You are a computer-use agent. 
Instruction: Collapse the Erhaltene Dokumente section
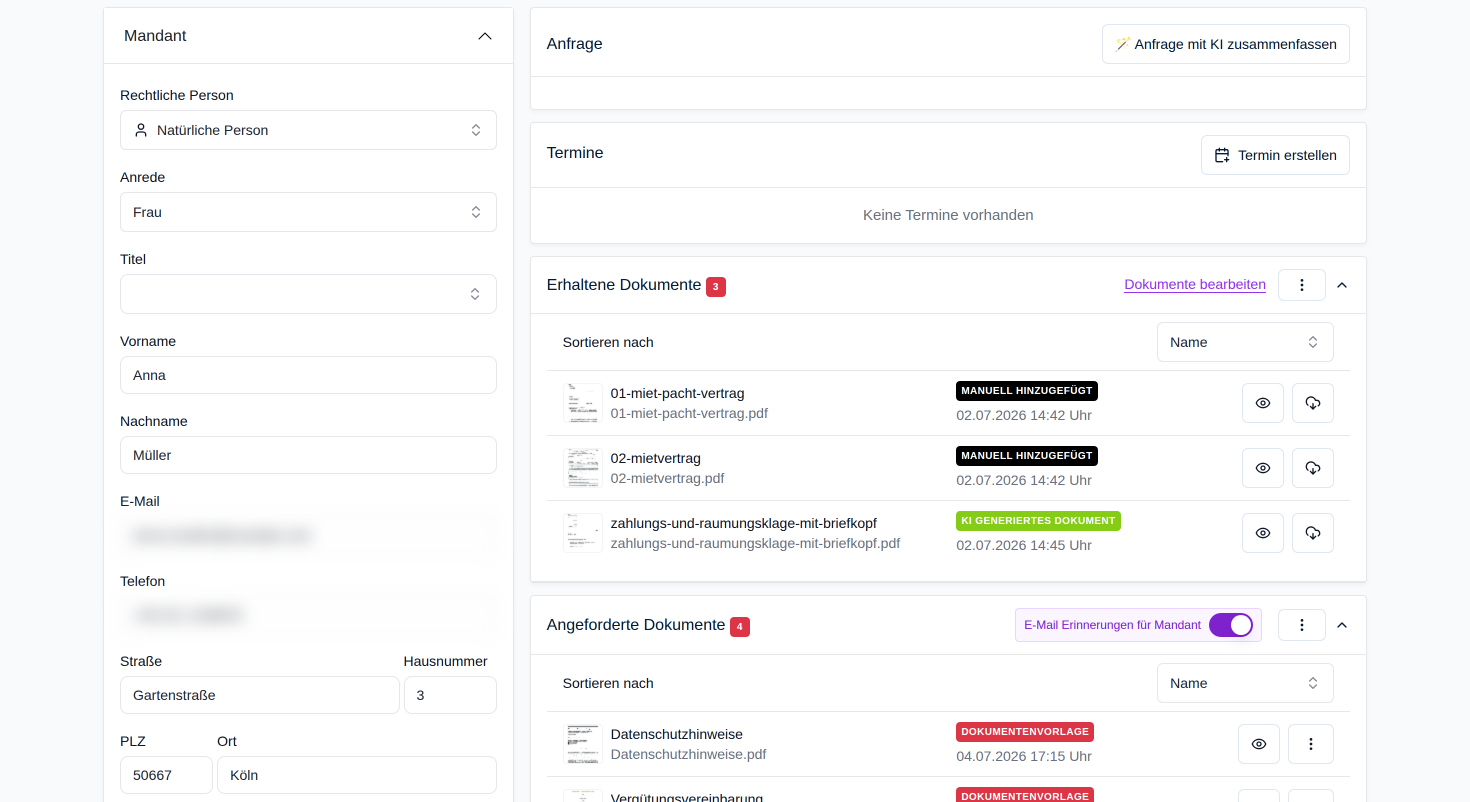point(1342,285)
